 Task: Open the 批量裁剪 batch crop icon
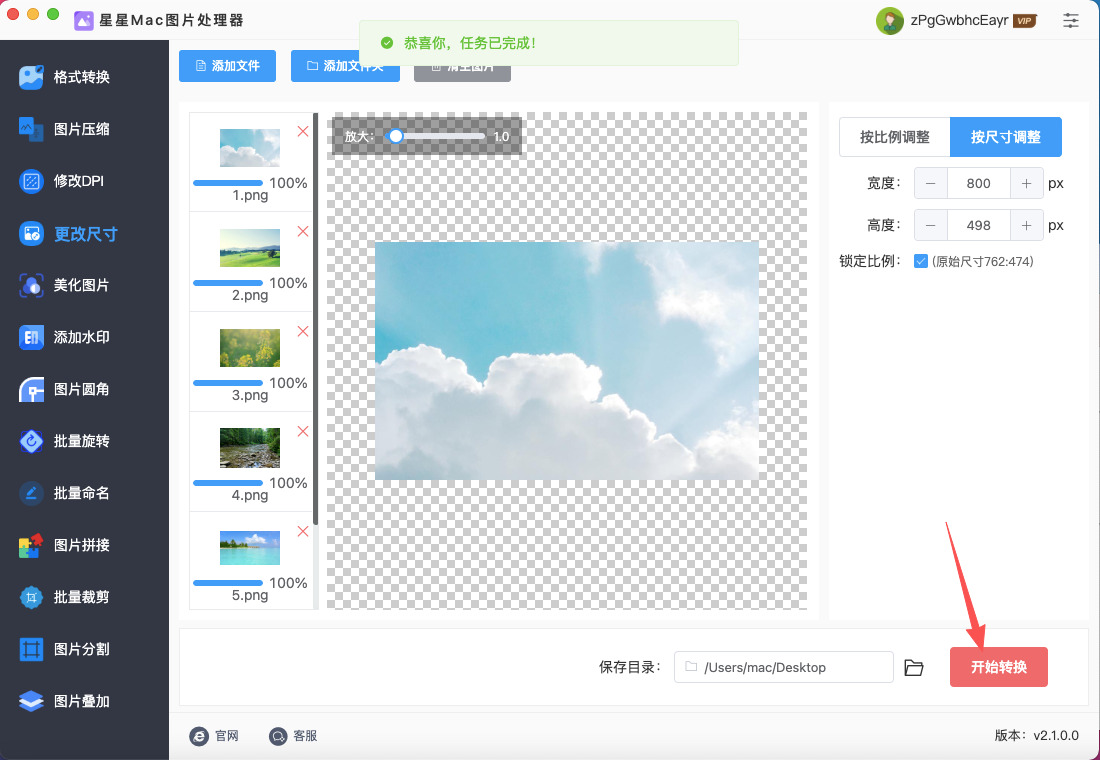tap(32, 597)
